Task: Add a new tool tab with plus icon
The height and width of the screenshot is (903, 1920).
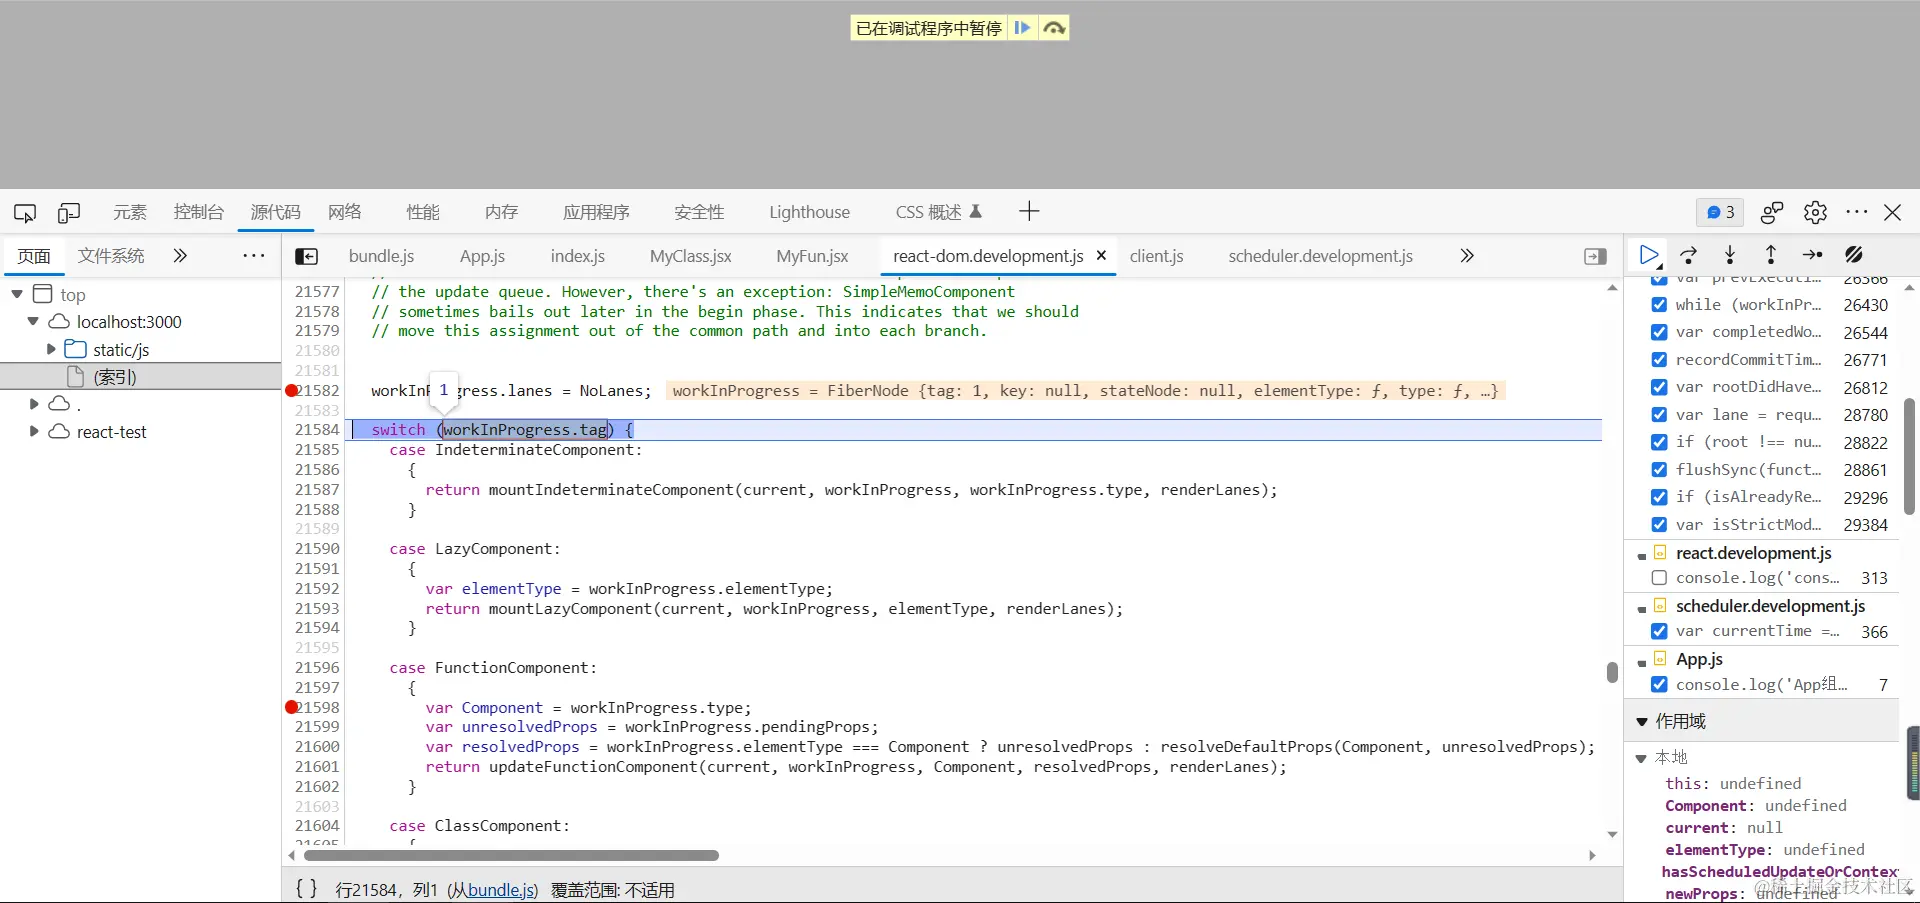Action: pyautogui.click(x=1029, y=211)
